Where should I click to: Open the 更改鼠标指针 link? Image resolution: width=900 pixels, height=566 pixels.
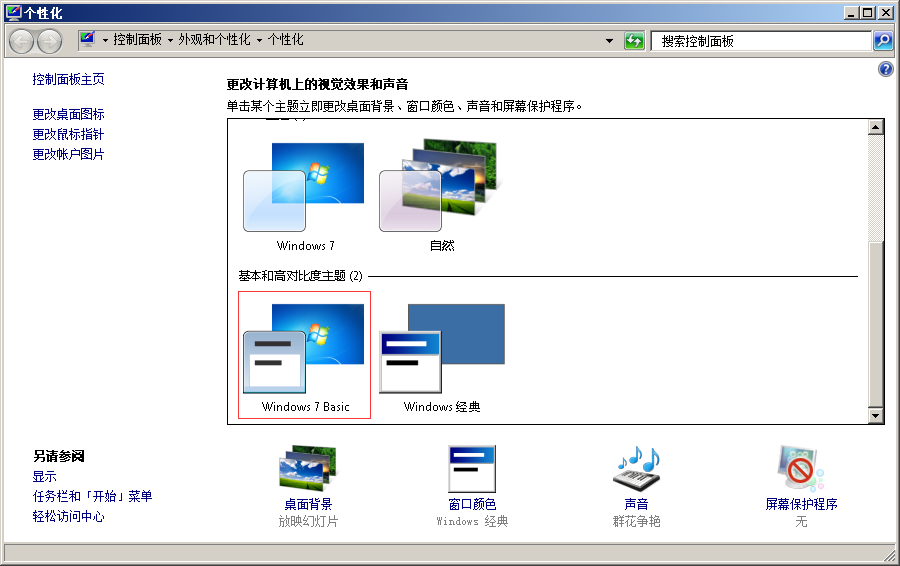pyautogui.click(x=68, y=134)
